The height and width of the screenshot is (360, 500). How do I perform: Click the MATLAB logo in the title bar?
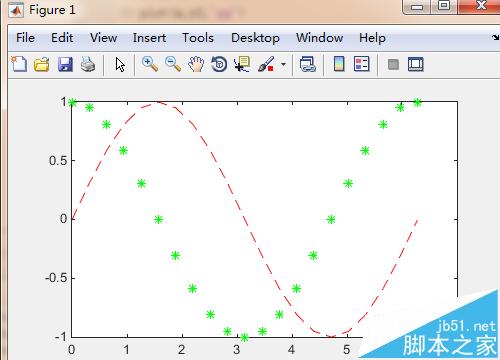pyautogui.click(x=16, y=10)
